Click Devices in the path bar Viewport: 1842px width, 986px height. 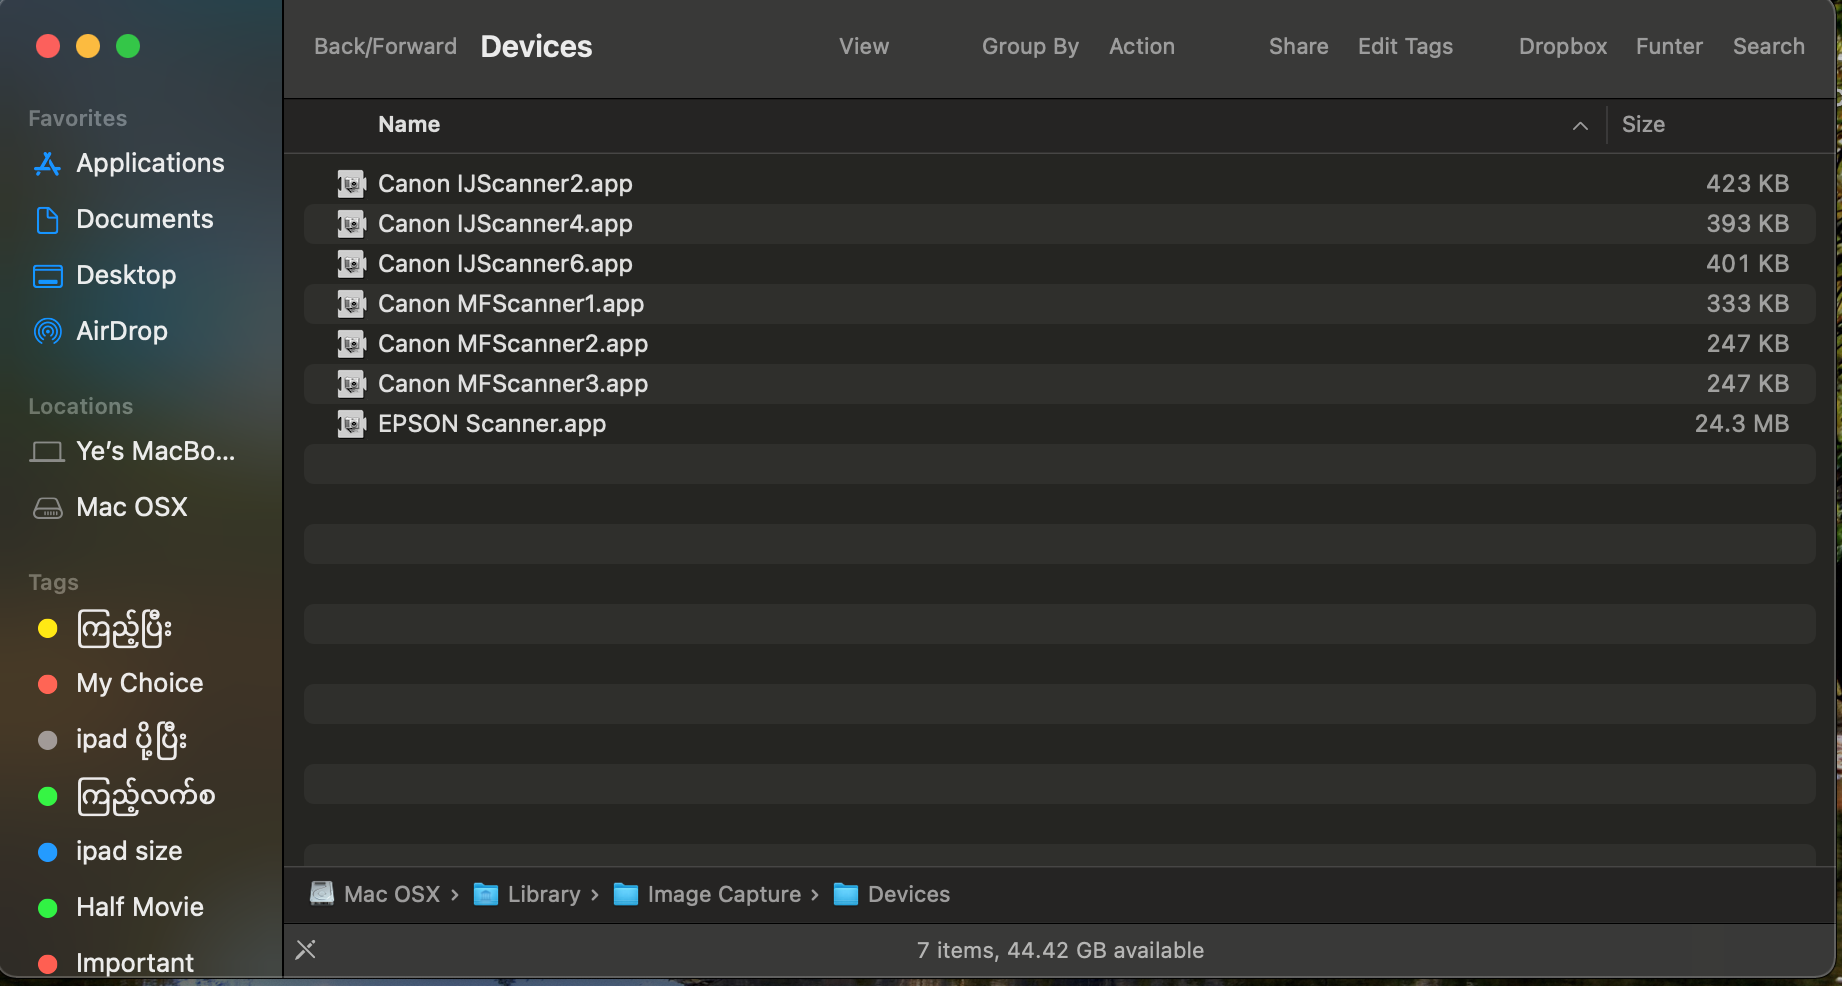(909, 894)
